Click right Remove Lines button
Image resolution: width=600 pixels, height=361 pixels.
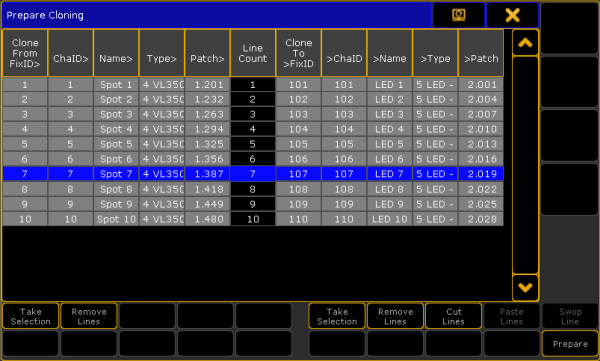tap(395, 316)
